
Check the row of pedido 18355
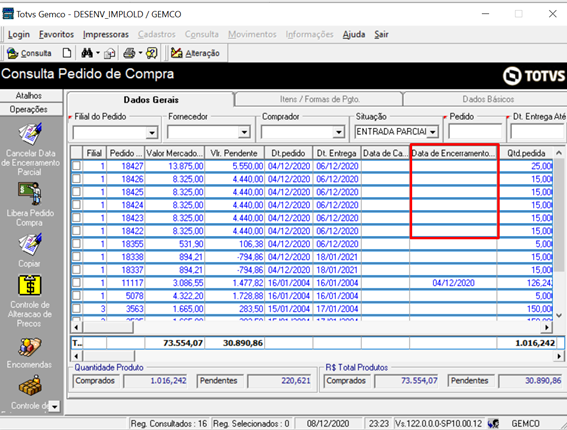coord(76,244)
